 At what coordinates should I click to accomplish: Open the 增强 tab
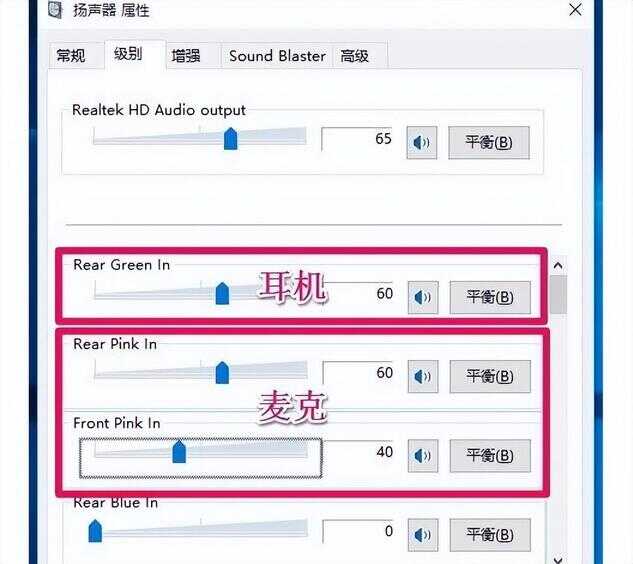coord(187,56)
